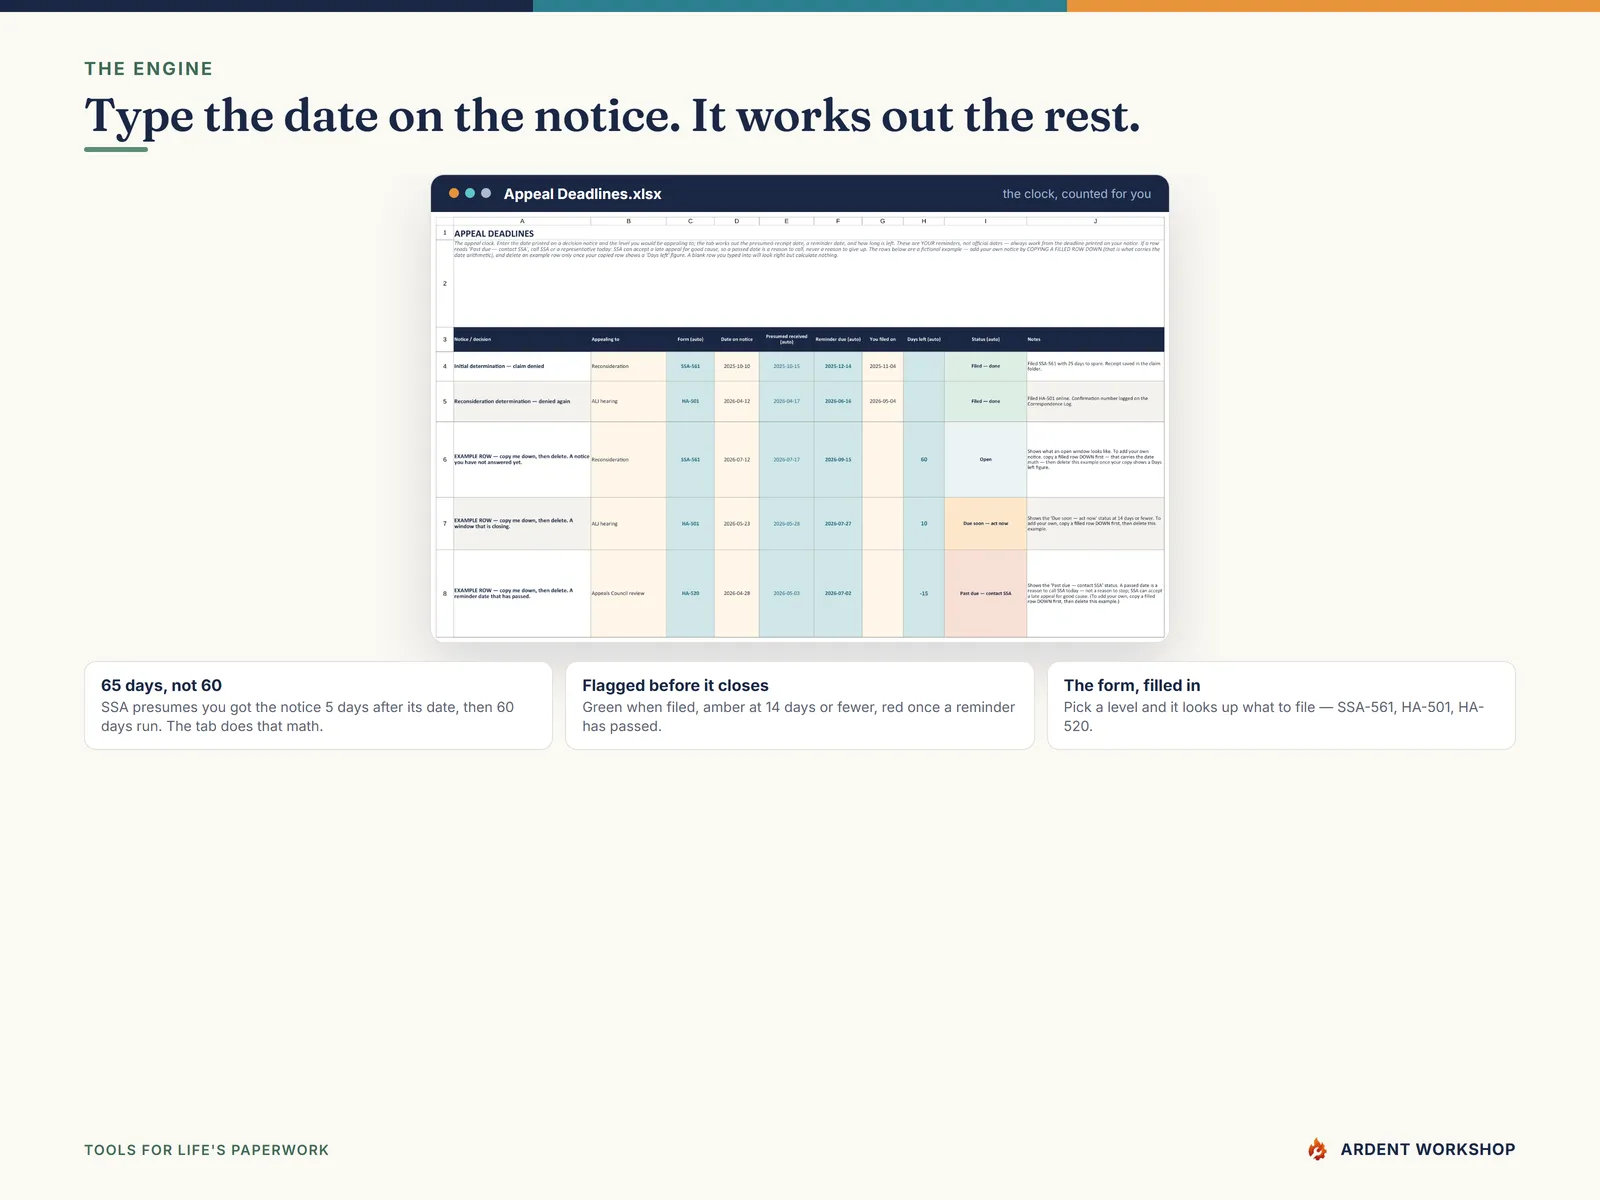Click the reminder date 2026-09-15 cell

click(838, 459)
